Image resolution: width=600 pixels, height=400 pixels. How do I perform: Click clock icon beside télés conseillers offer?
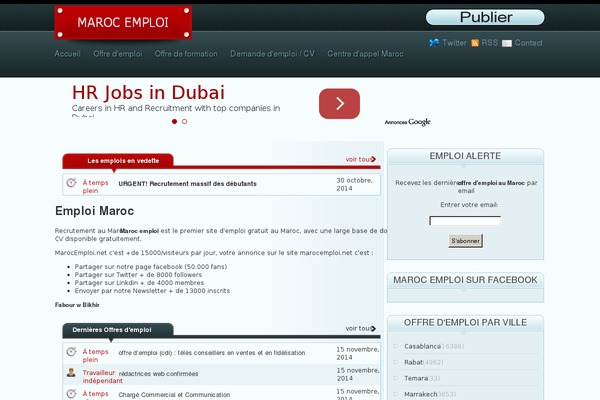(71, 351)
